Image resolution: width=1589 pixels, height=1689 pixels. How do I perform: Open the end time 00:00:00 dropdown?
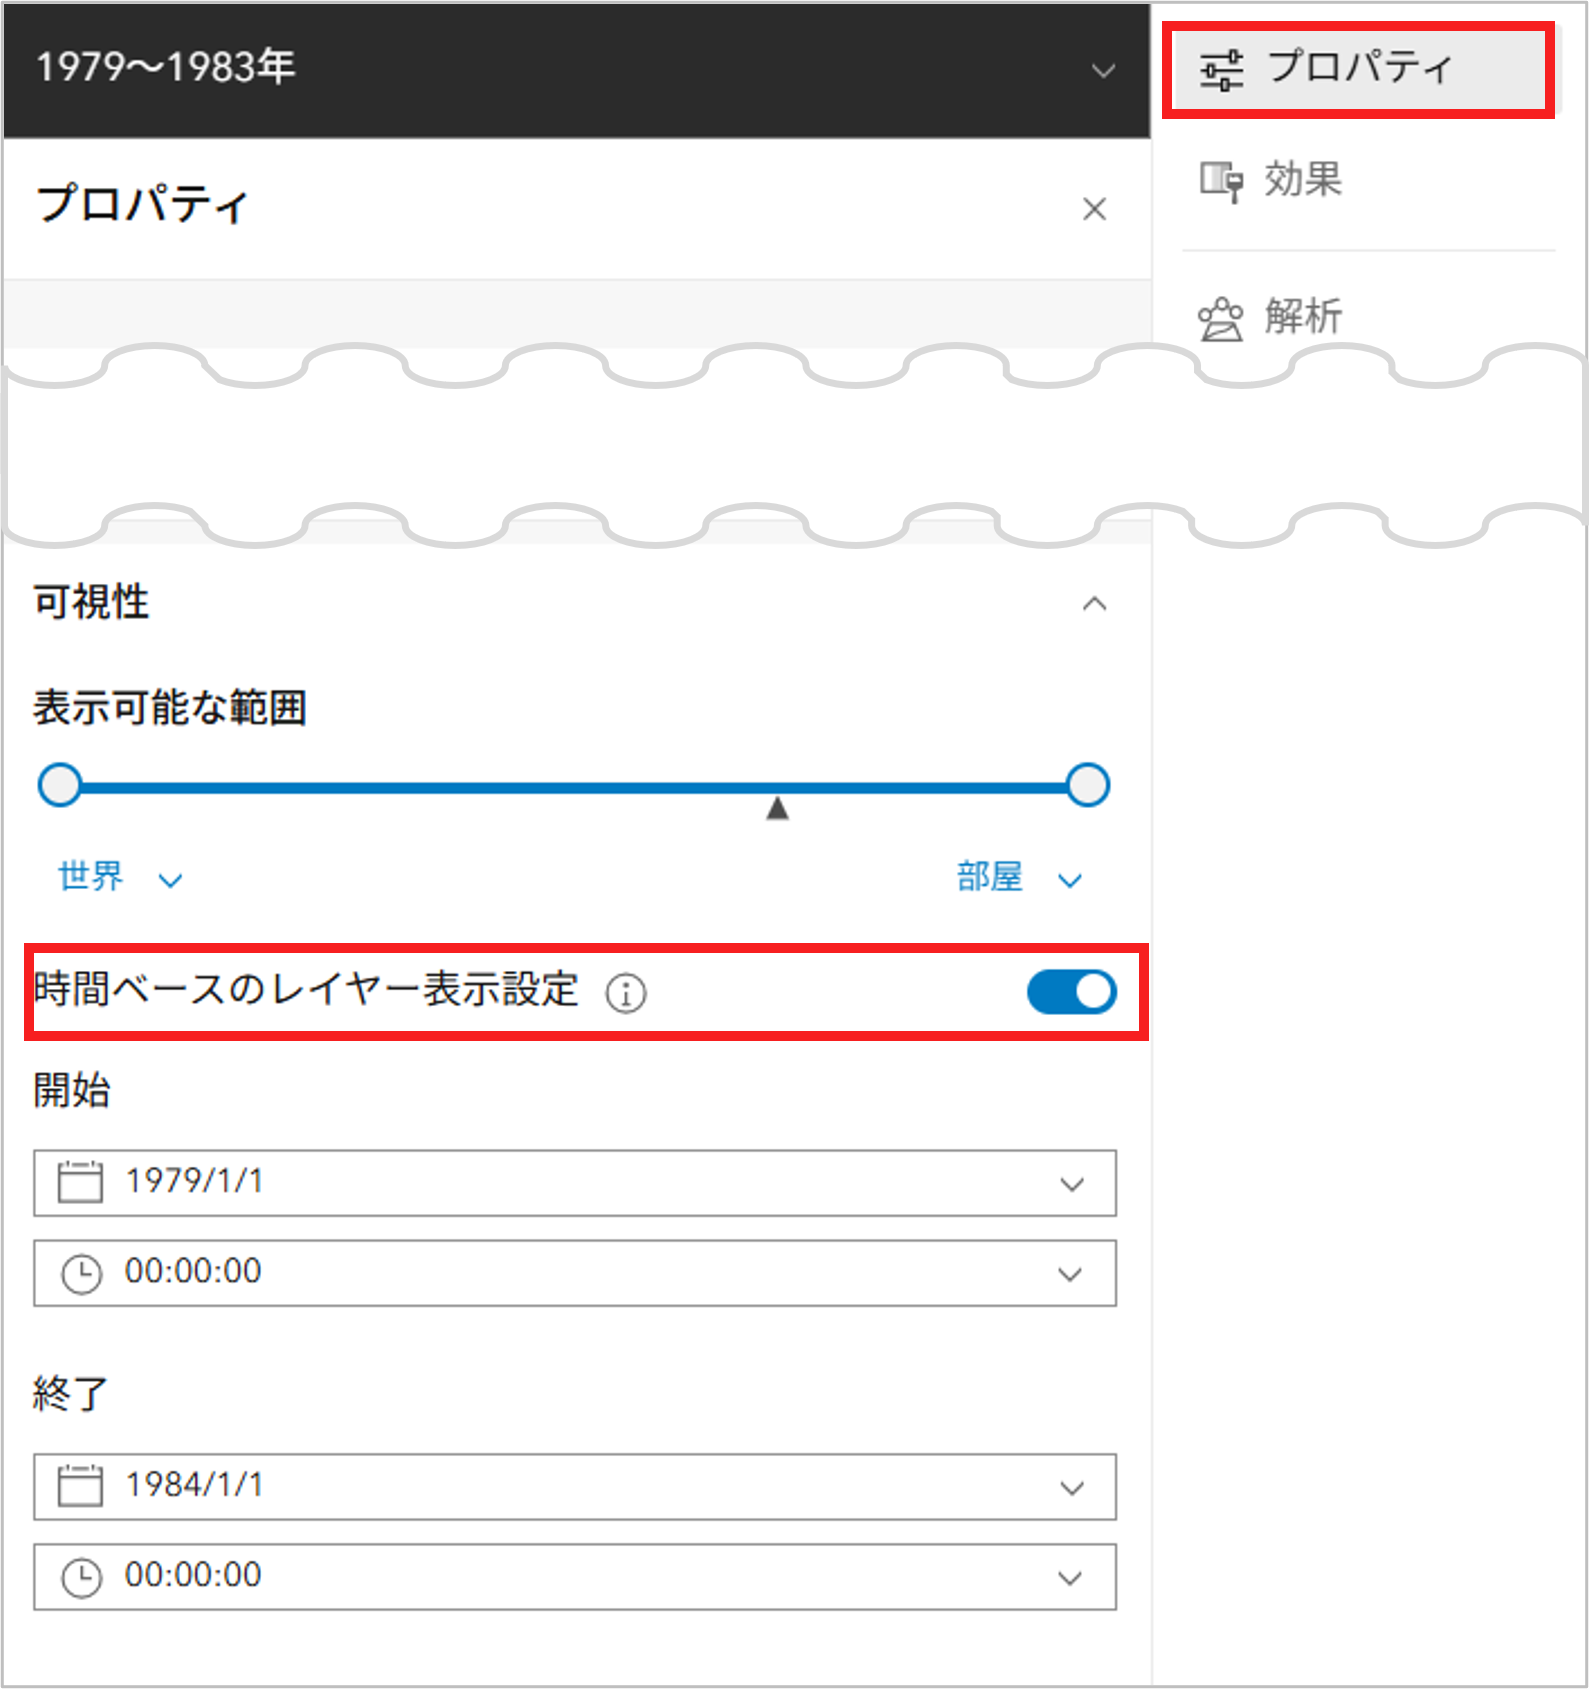tap(575, 1577)
